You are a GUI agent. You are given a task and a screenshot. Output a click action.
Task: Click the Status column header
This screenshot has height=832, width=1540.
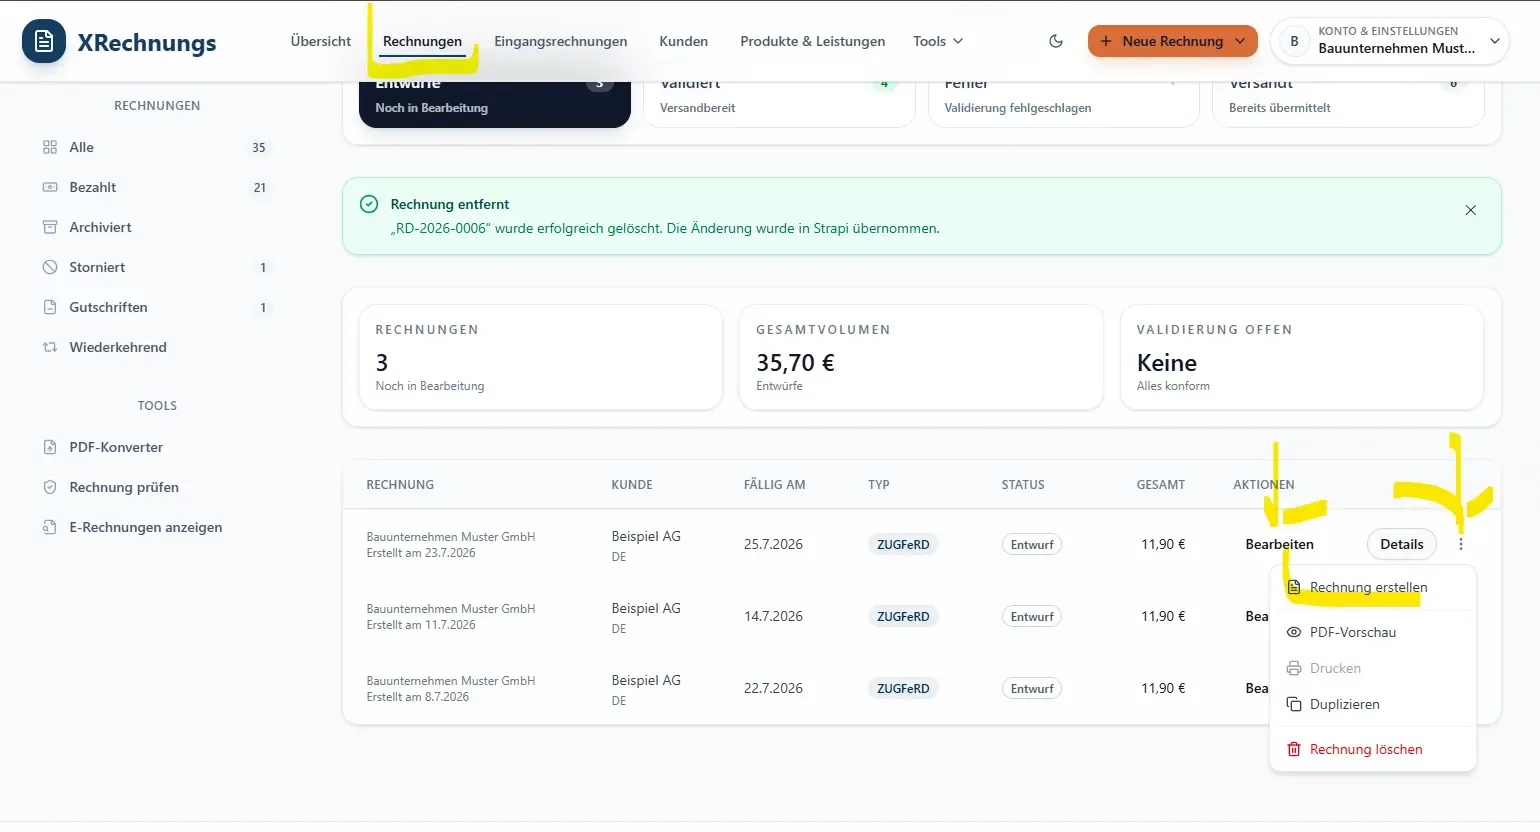click(x=1023, y=484)
